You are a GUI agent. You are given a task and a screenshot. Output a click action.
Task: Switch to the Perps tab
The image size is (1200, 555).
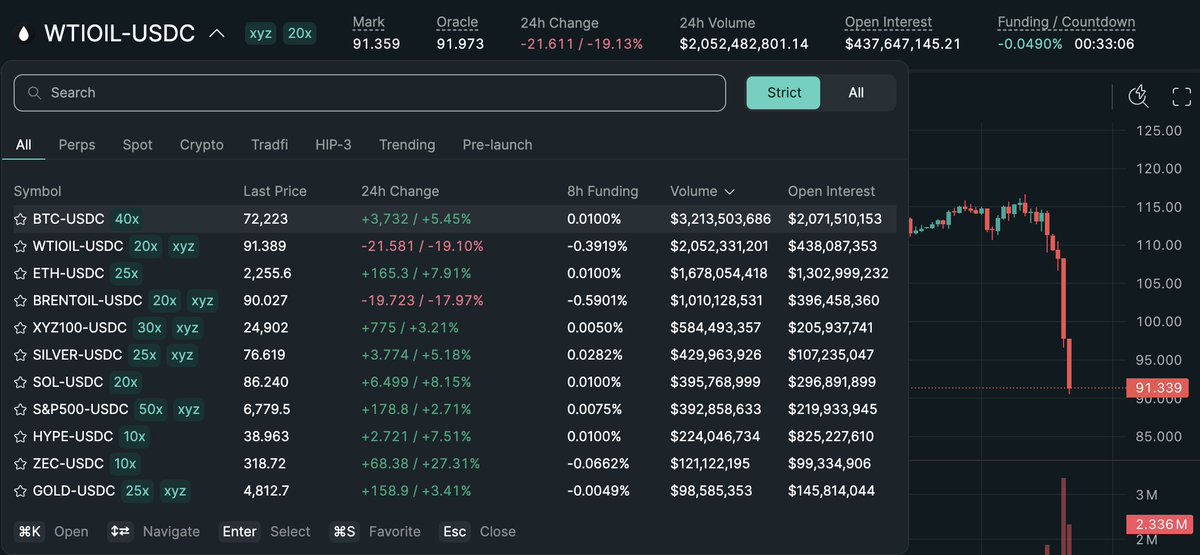tap(77, 145)
